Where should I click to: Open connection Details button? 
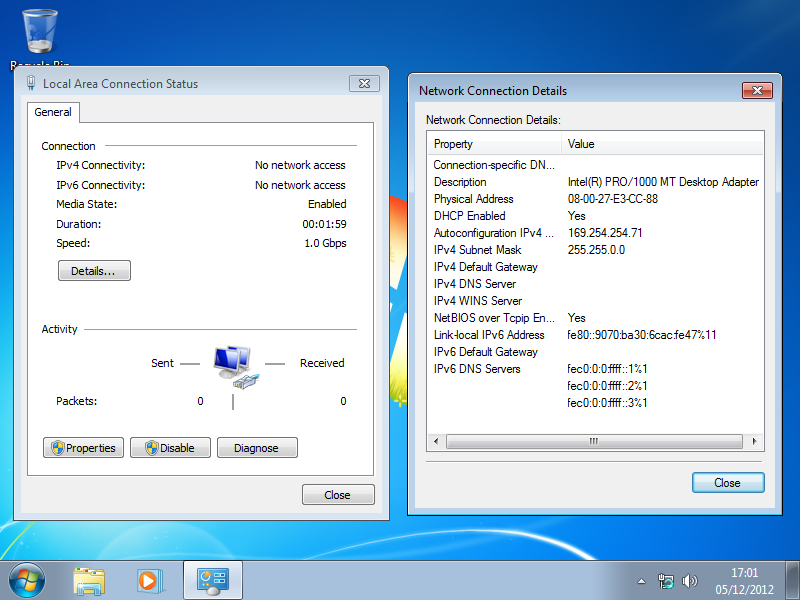click(94, 271)
